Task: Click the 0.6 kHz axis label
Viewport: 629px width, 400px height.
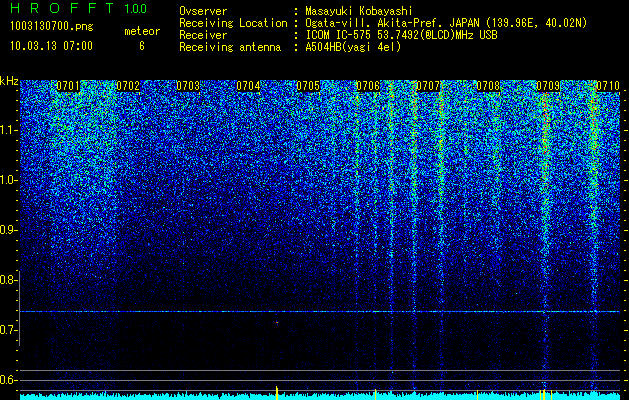Action: (x=9, y=380)
